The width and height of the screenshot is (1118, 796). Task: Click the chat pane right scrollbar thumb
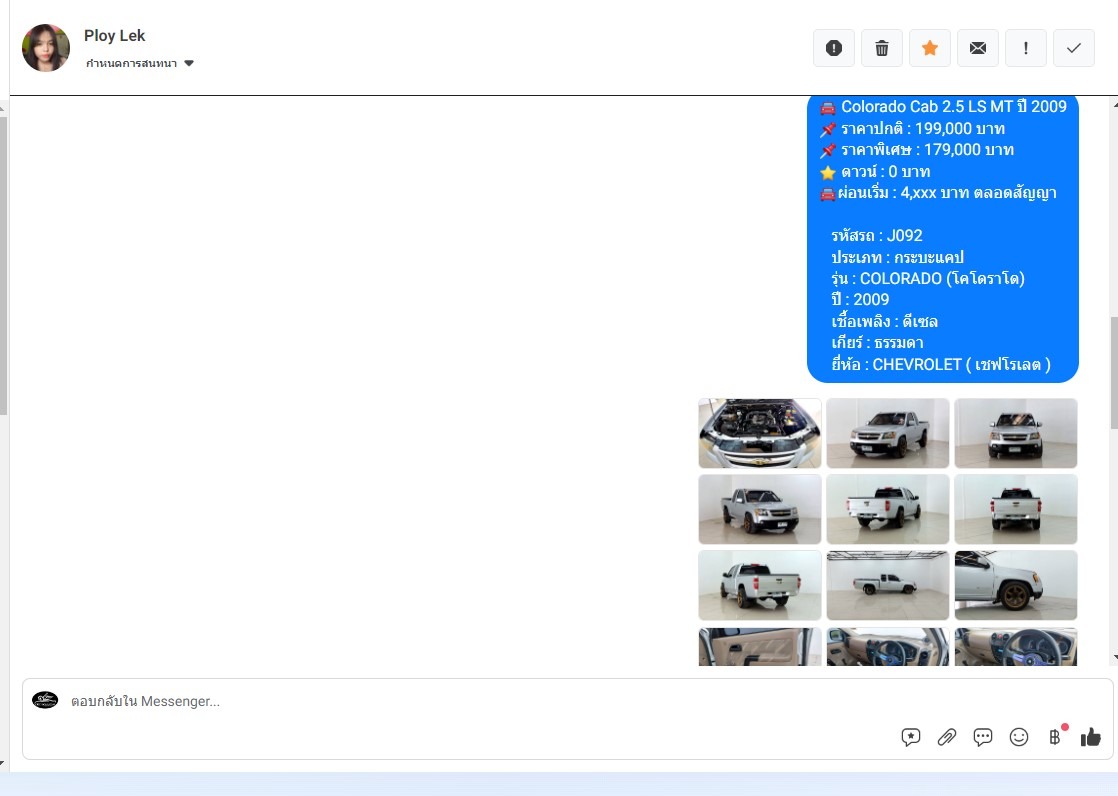1114,372
